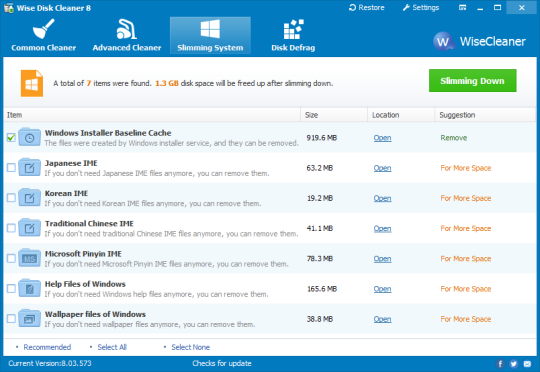Check the Help Files of Windows checkbox
The image size is (540, 372).
pyautogui.click(x=11, y=289)
